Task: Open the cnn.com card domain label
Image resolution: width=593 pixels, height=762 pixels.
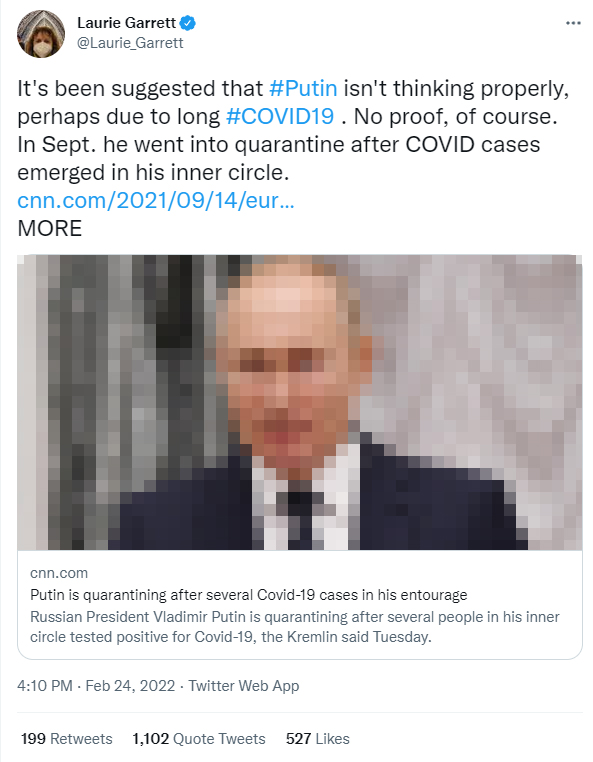Action: [x=59, y=573]
